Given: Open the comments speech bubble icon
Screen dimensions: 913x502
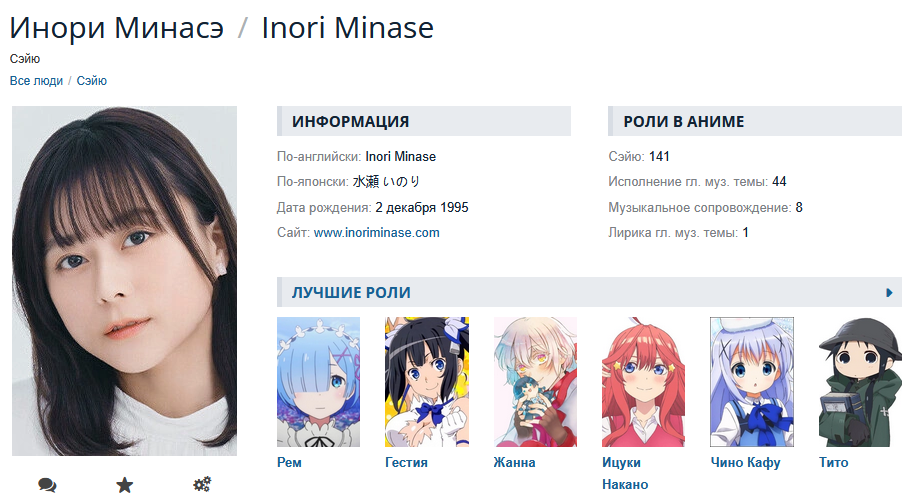Looking at the screenshot, I should [47, 485].
